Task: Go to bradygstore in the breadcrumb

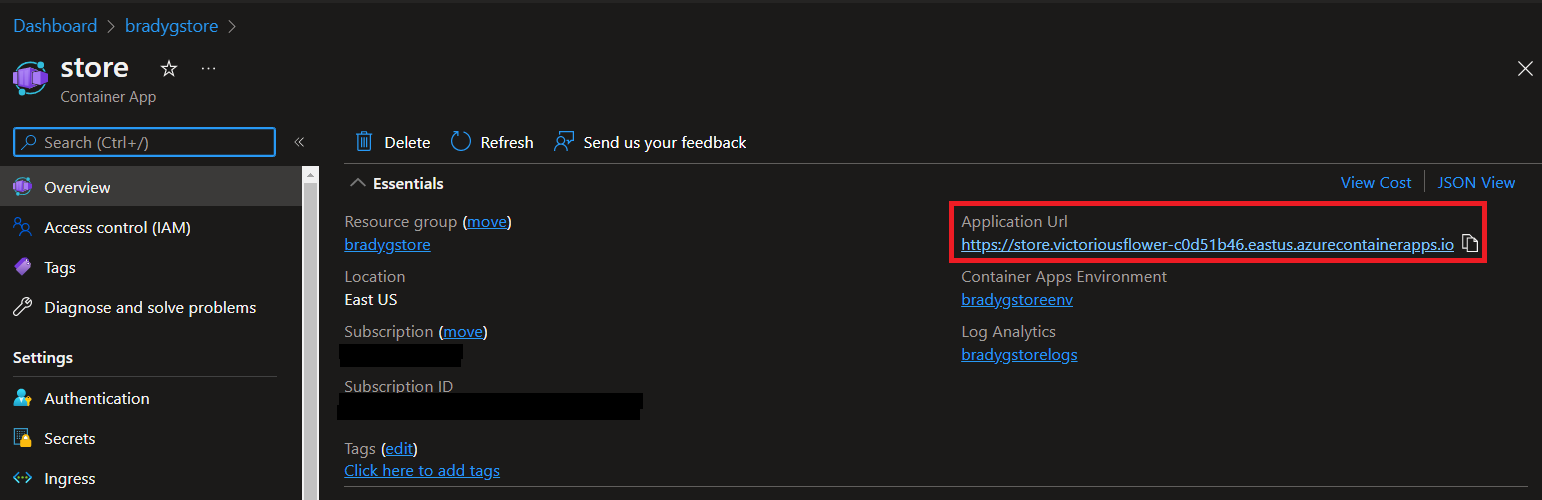Action: (x=171, y=26)
